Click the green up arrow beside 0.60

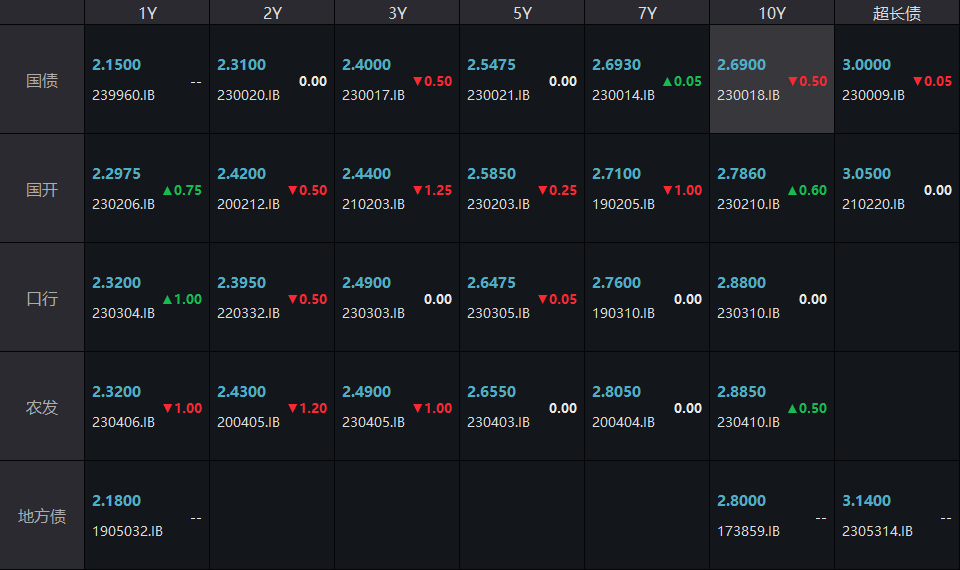[x=792, y=190]
